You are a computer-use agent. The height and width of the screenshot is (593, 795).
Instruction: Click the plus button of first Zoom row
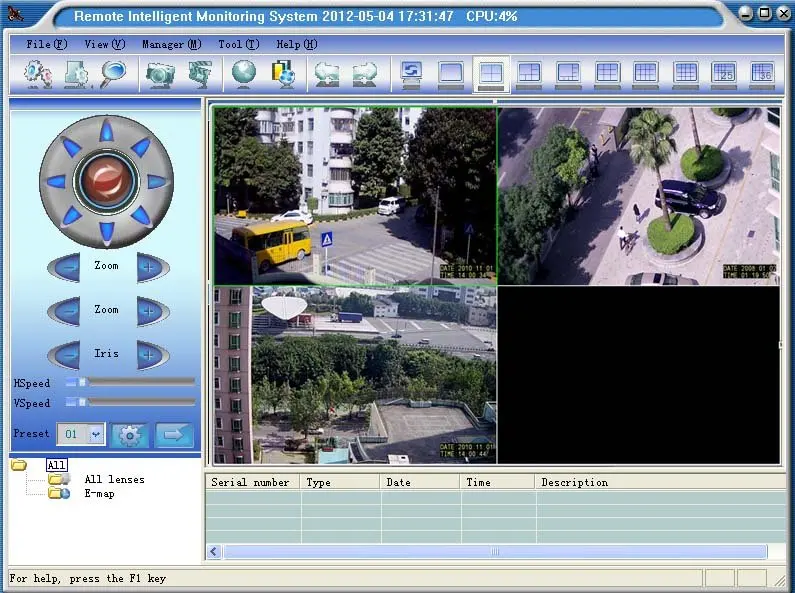[x=152, y=267]
